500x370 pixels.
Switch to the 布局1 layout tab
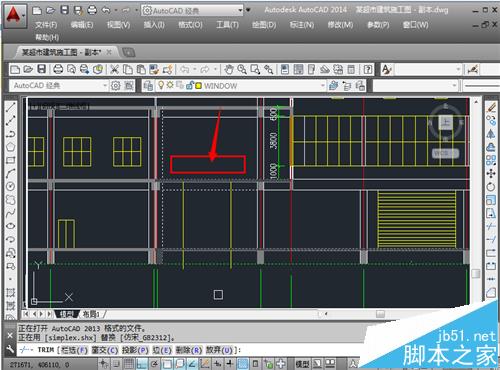point(91,314)
